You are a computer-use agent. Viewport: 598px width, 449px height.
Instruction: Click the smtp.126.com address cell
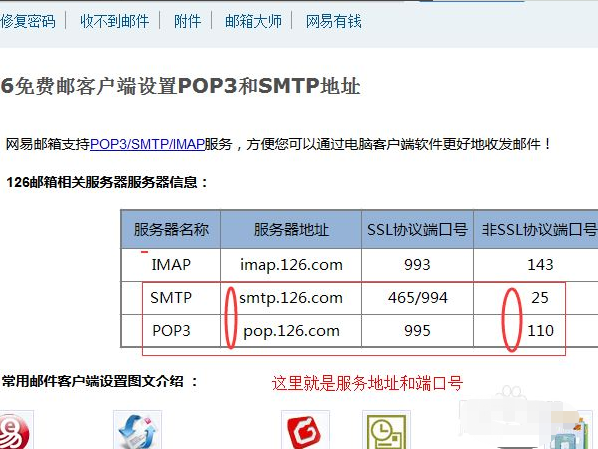[291, 298]
